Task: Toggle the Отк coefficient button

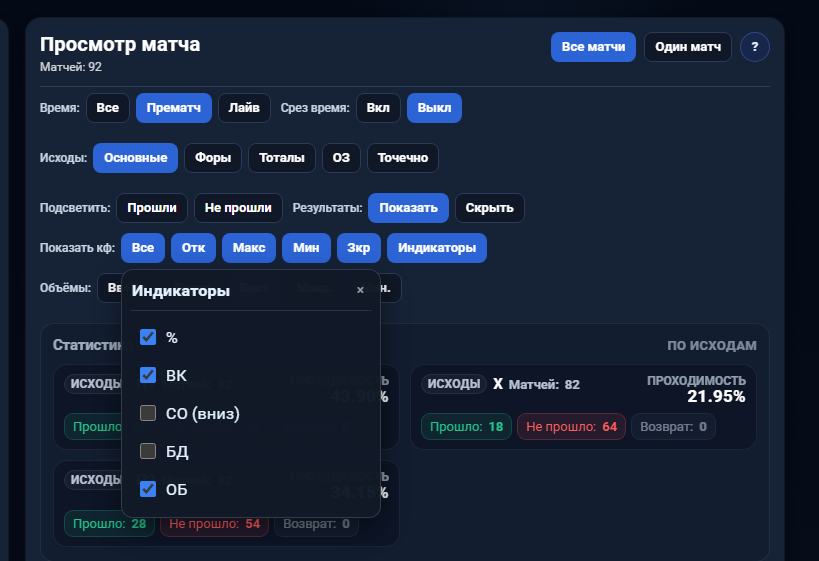Action: pos(193,248)
